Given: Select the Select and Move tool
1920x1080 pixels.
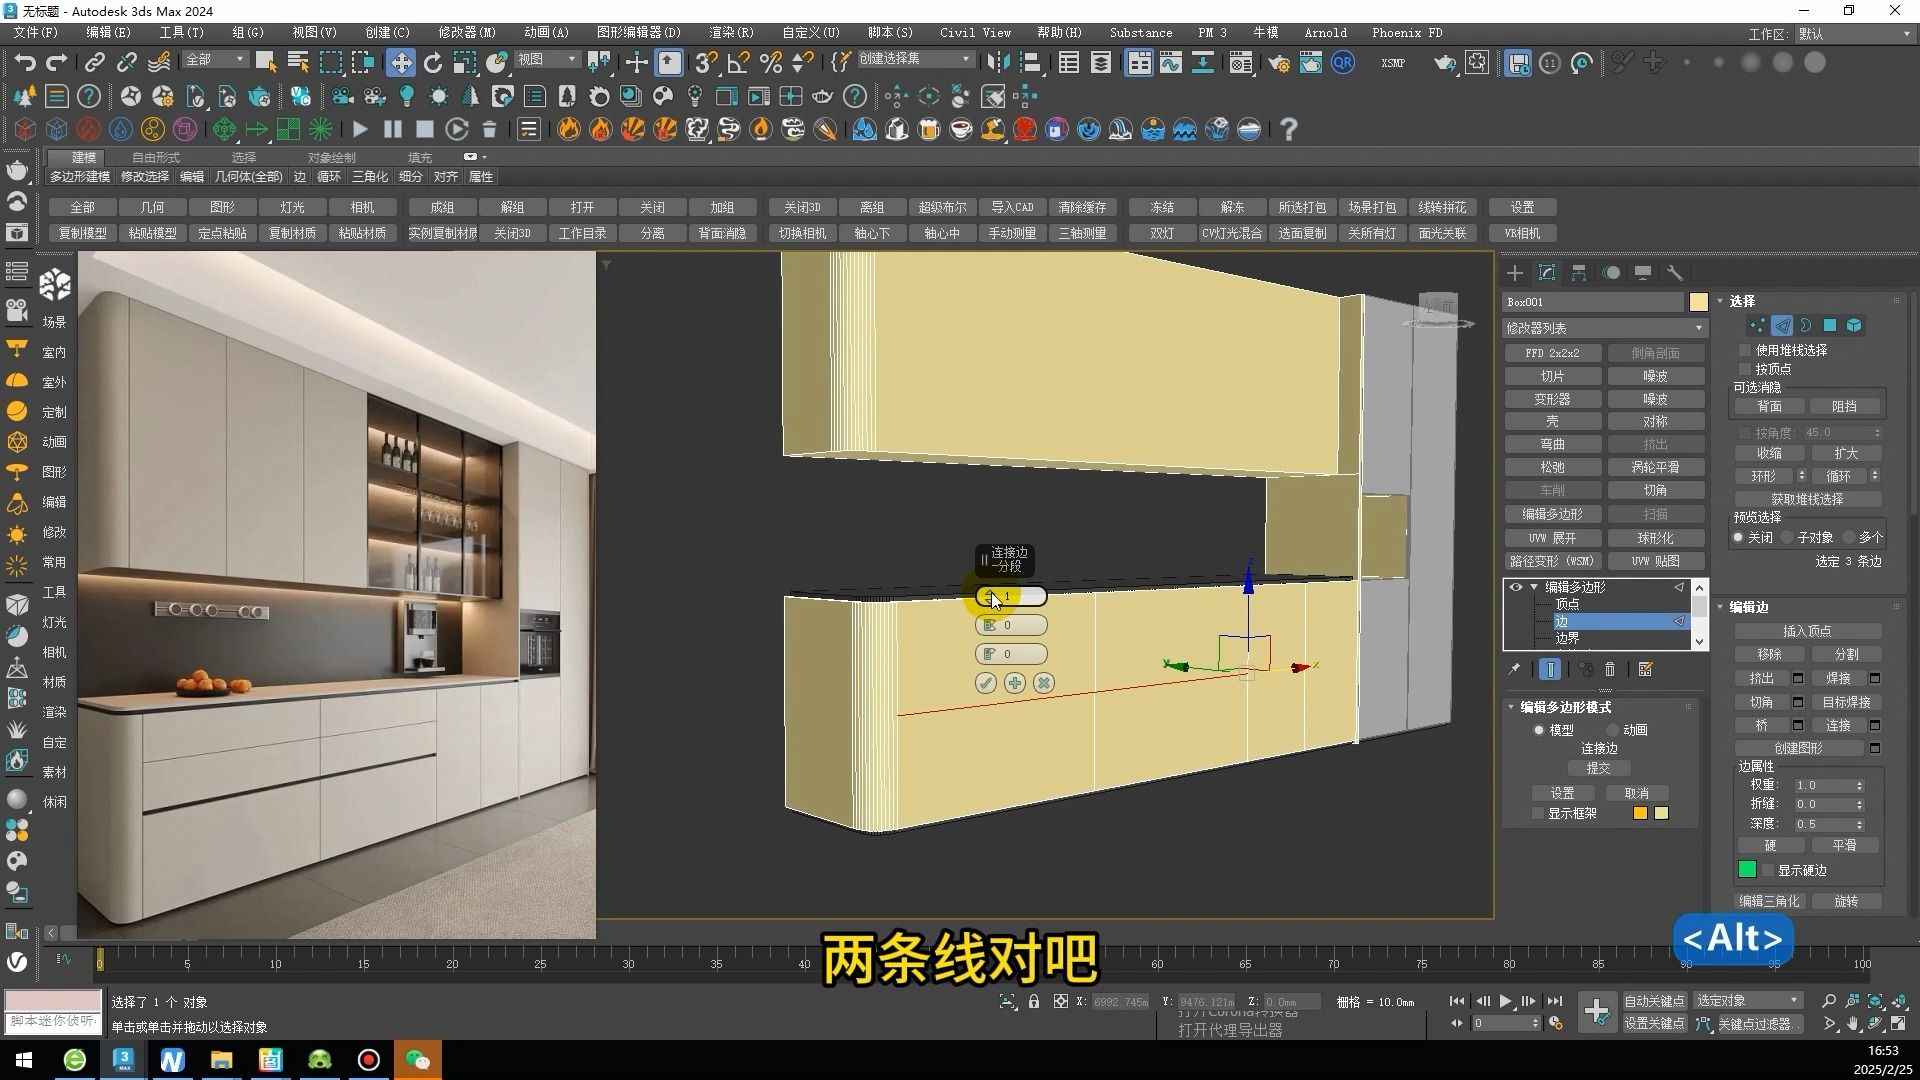Looking at the screenshot, I should pyautogui.click(x=401, y=62).
